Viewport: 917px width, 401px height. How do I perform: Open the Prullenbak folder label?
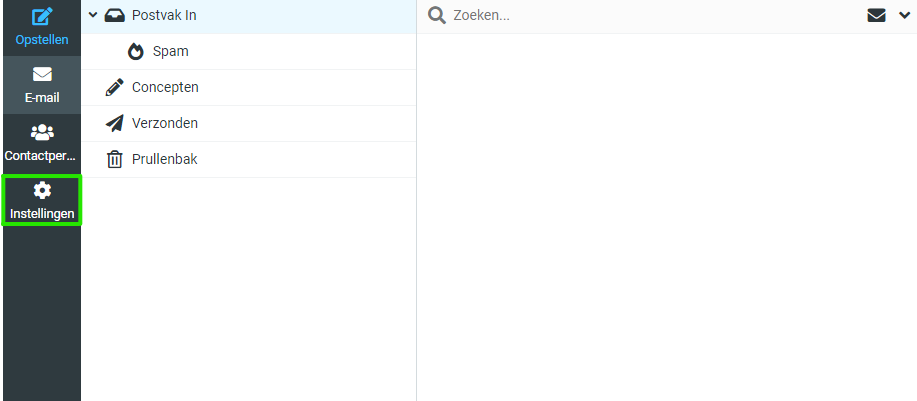coord(165,159)
